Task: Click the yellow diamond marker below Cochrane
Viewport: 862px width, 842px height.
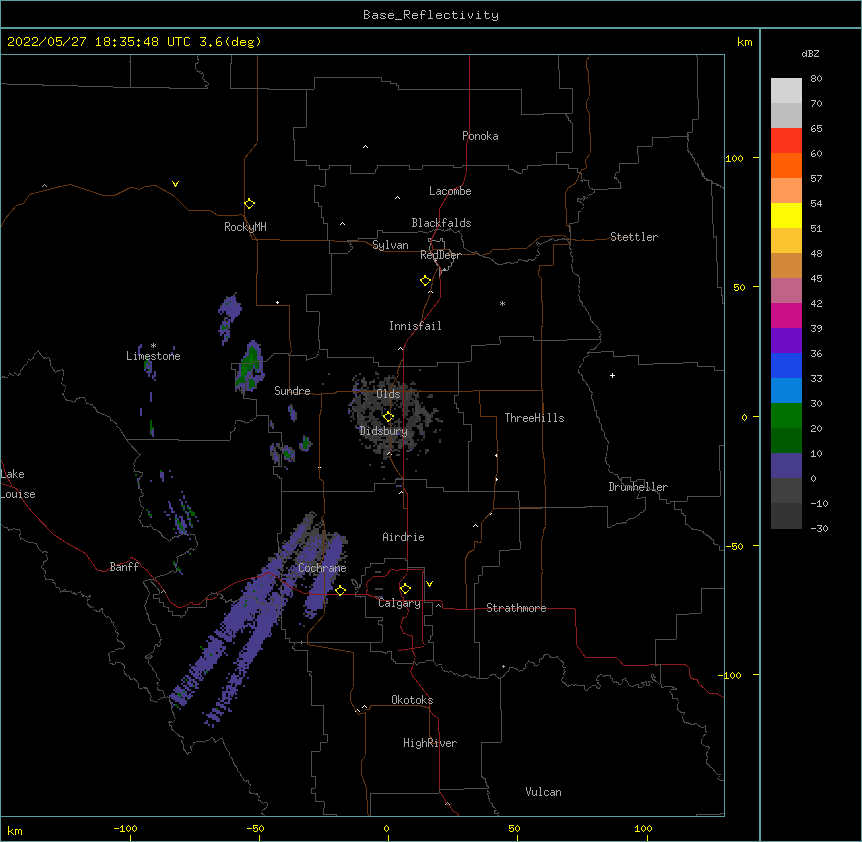Action: (x=340, y=590)
